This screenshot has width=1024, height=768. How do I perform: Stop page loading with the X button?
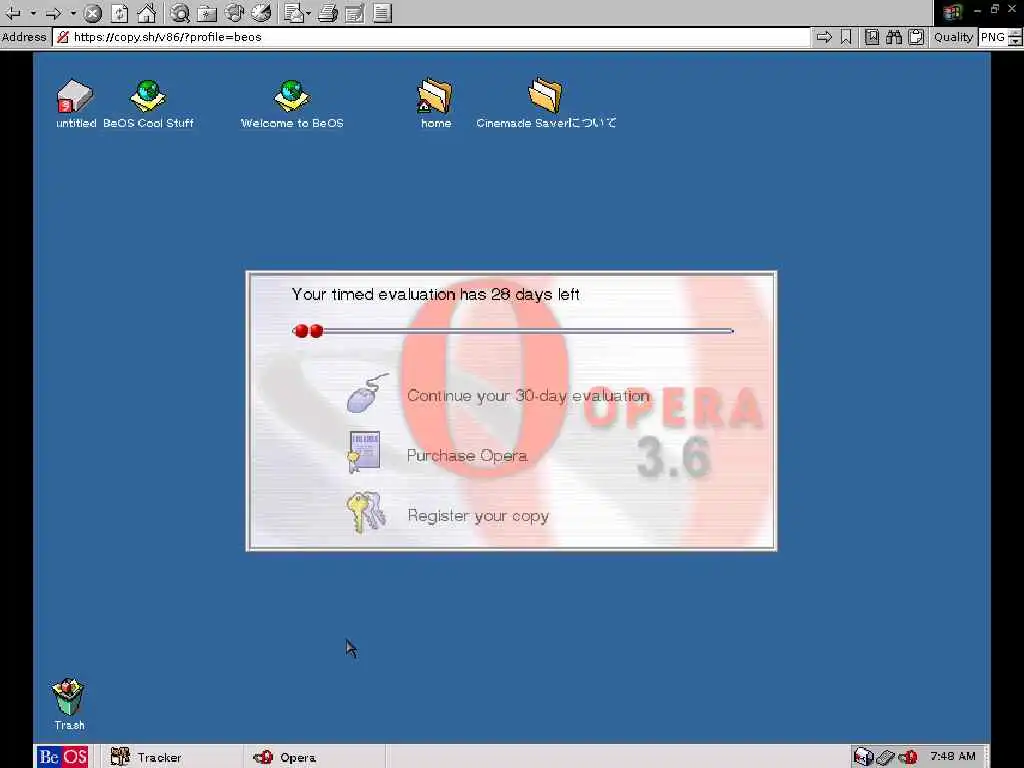(x=93, y=12)
